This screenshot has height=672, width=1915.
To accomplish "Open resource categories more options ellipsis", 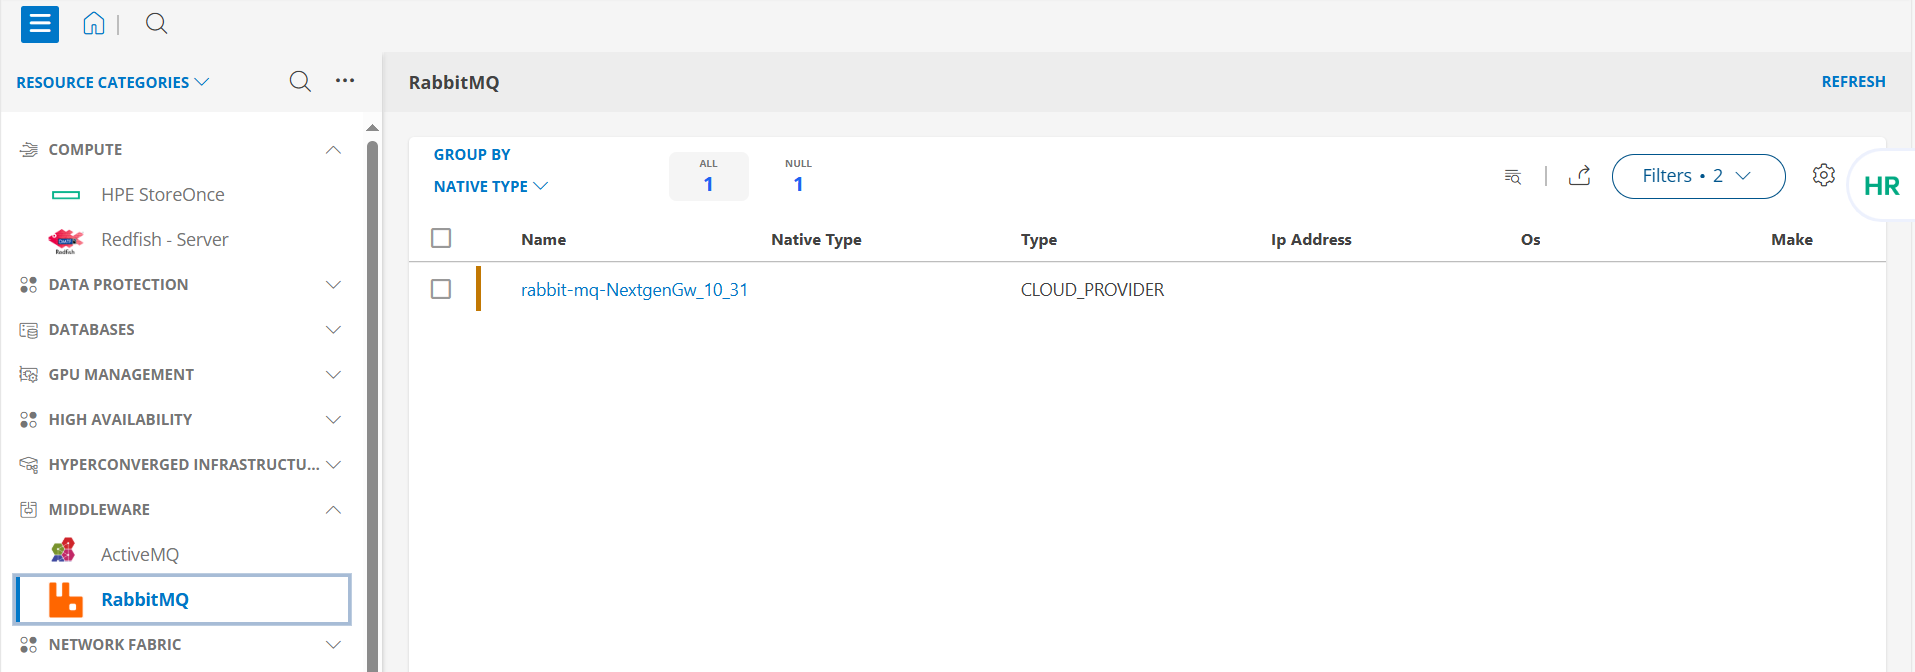I will coord(345,81).
